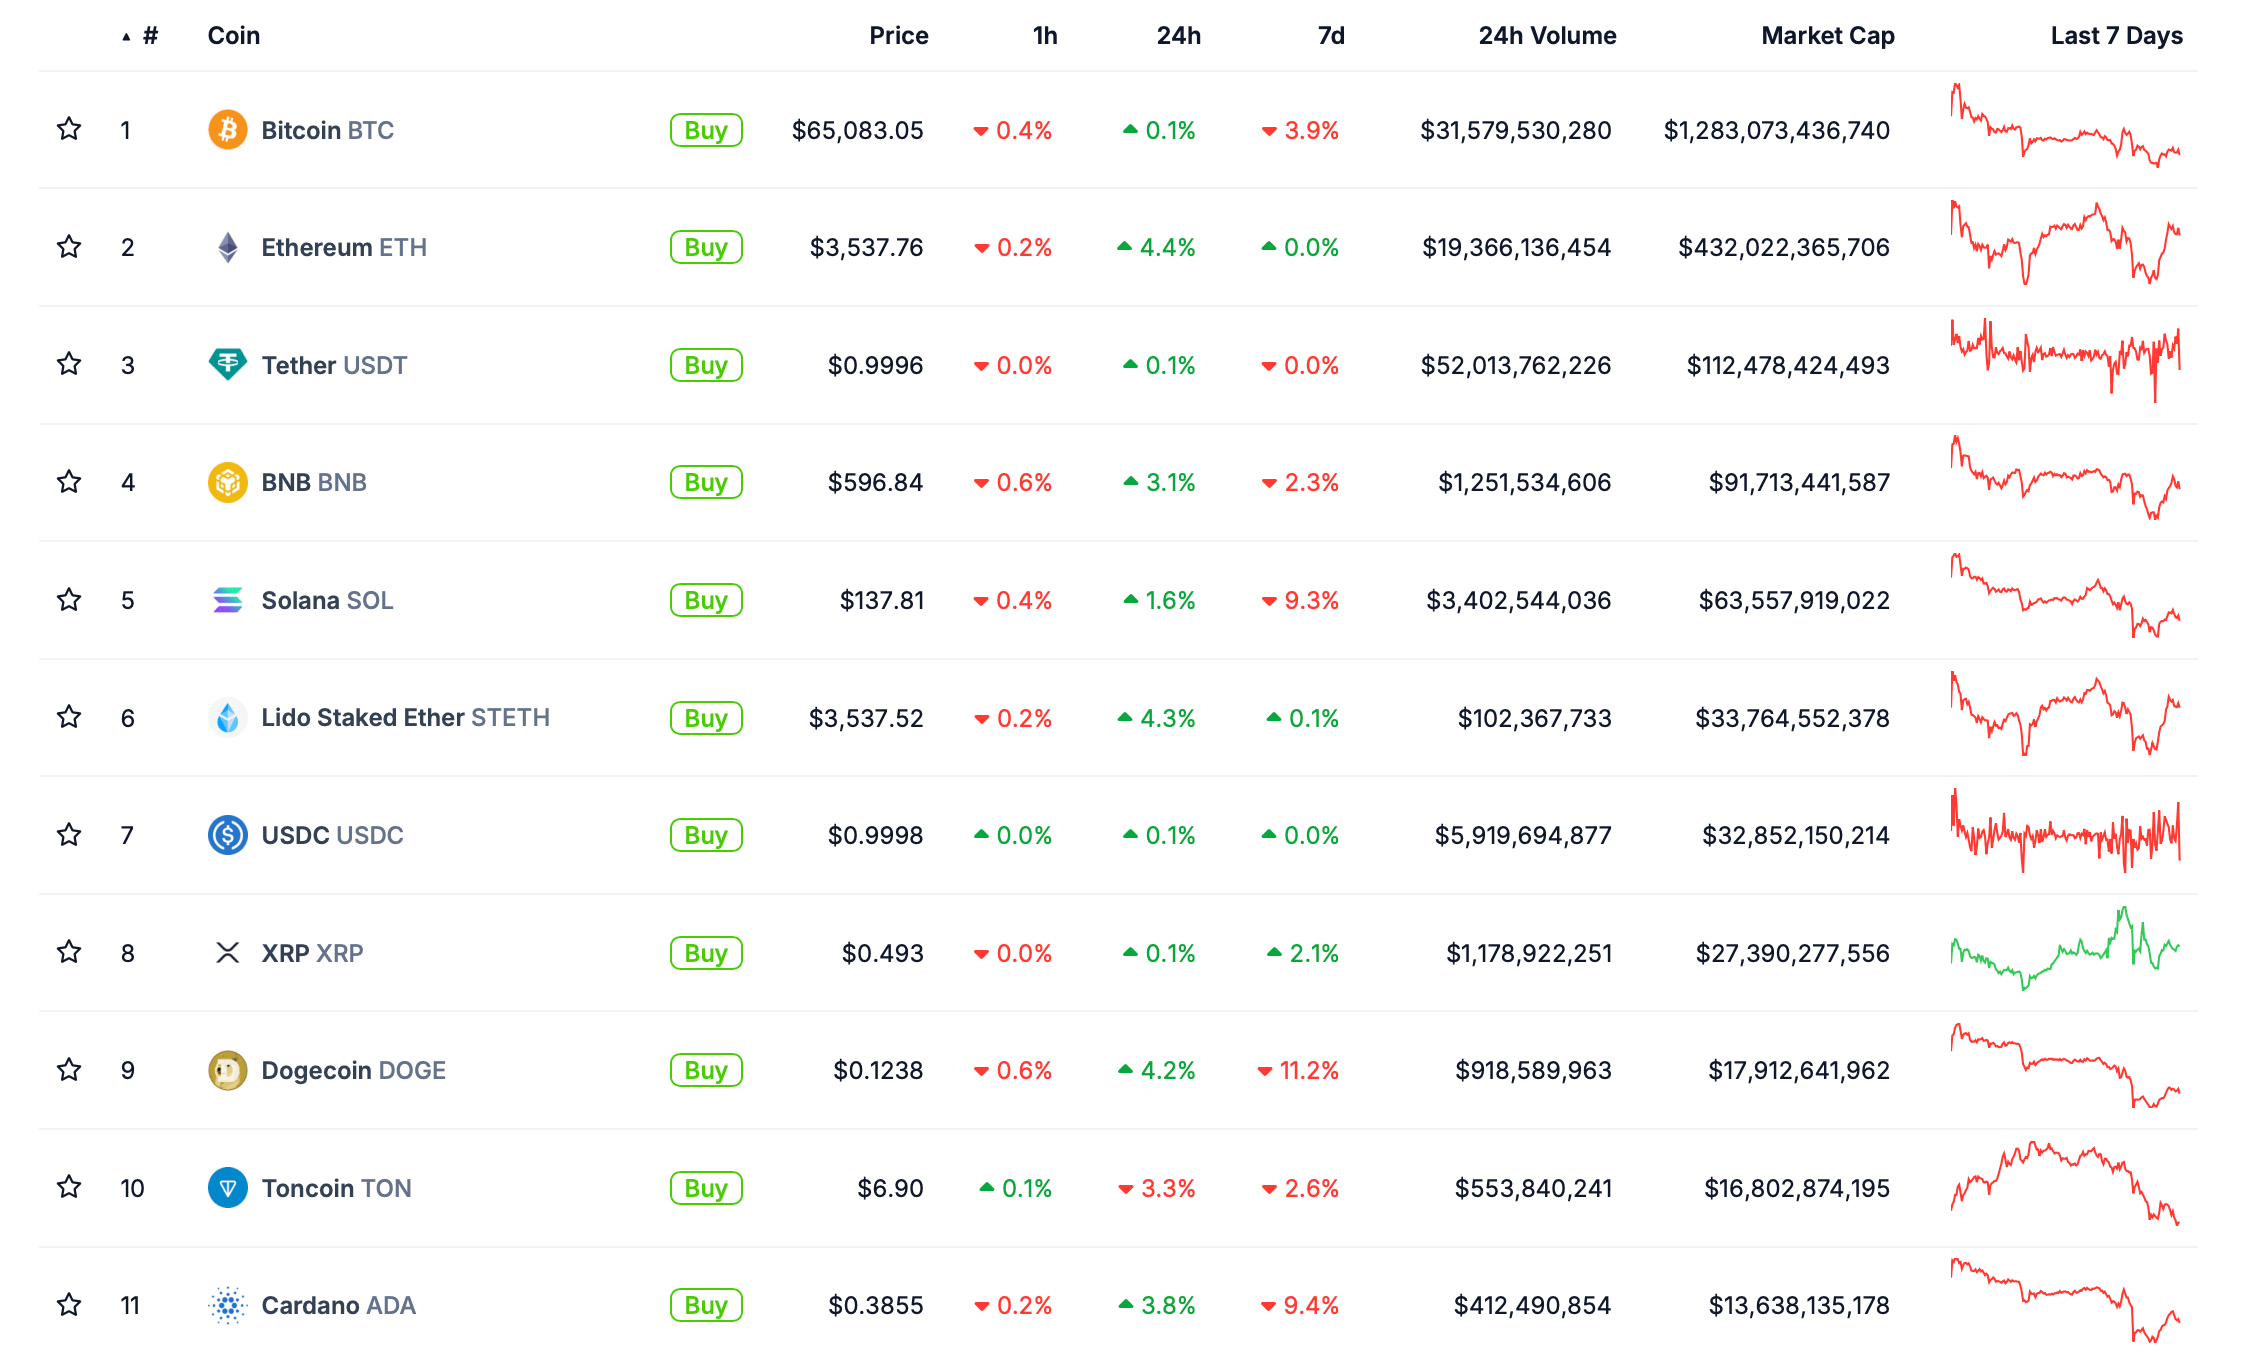This screenshot has width=2254, height=1356.
Task: Click the Bitcoin coin logo icon
Action: click(x=227, y=130)
